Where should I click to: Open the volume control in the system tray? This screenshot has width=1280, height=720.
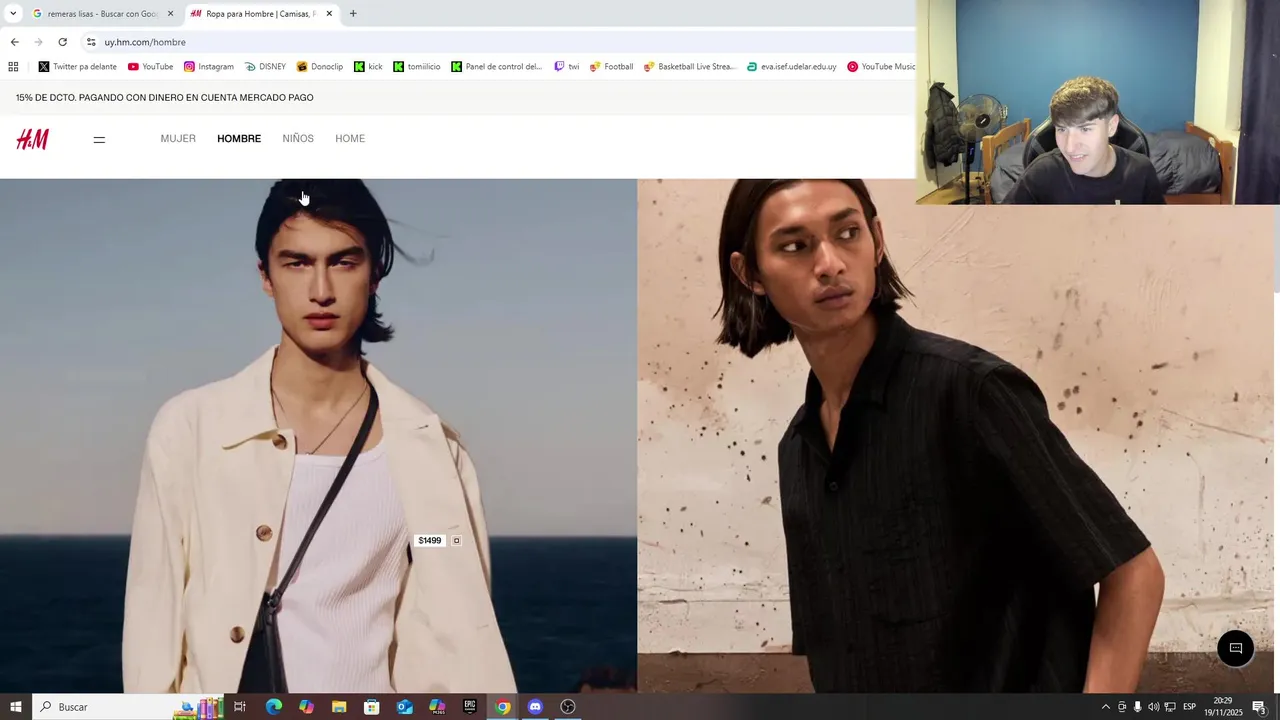click(x=1153, y=707)
